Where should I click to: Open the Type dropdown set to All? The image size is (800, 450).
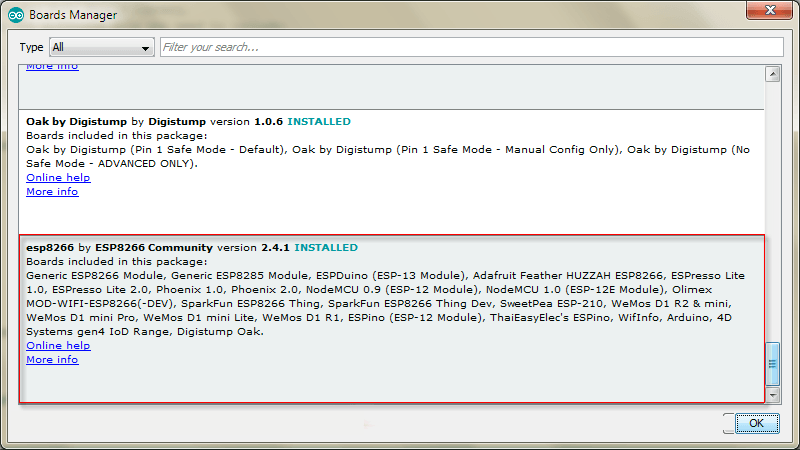(x=102, y=47)
